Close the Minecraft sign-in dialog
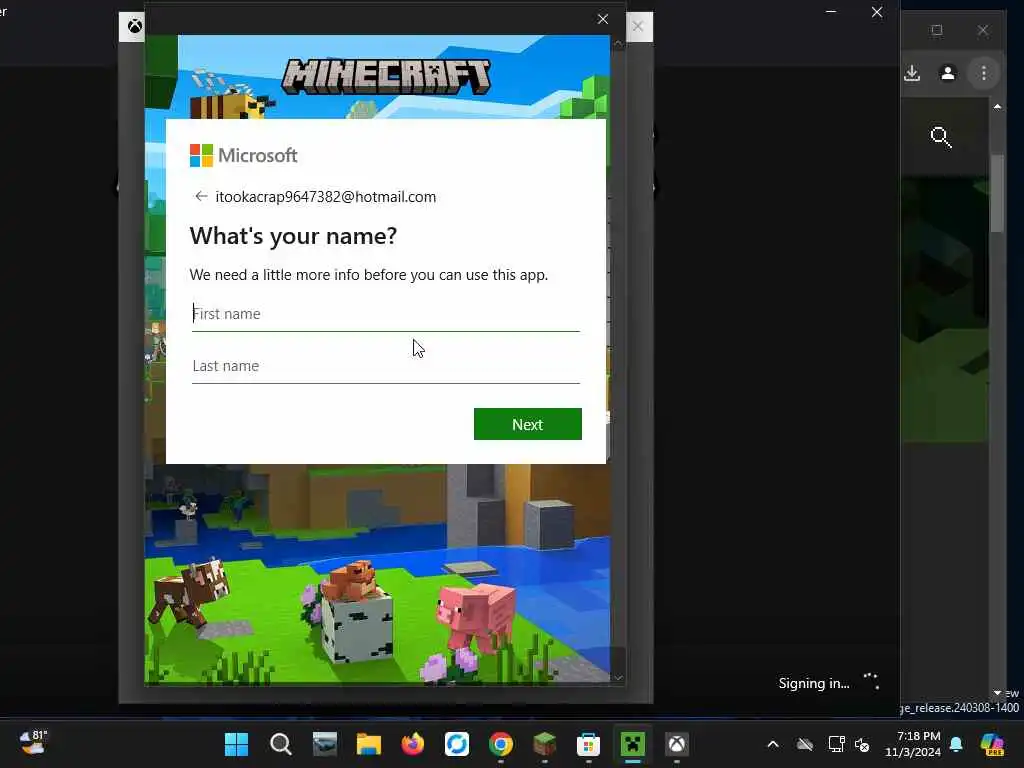 tap(603, 20)
